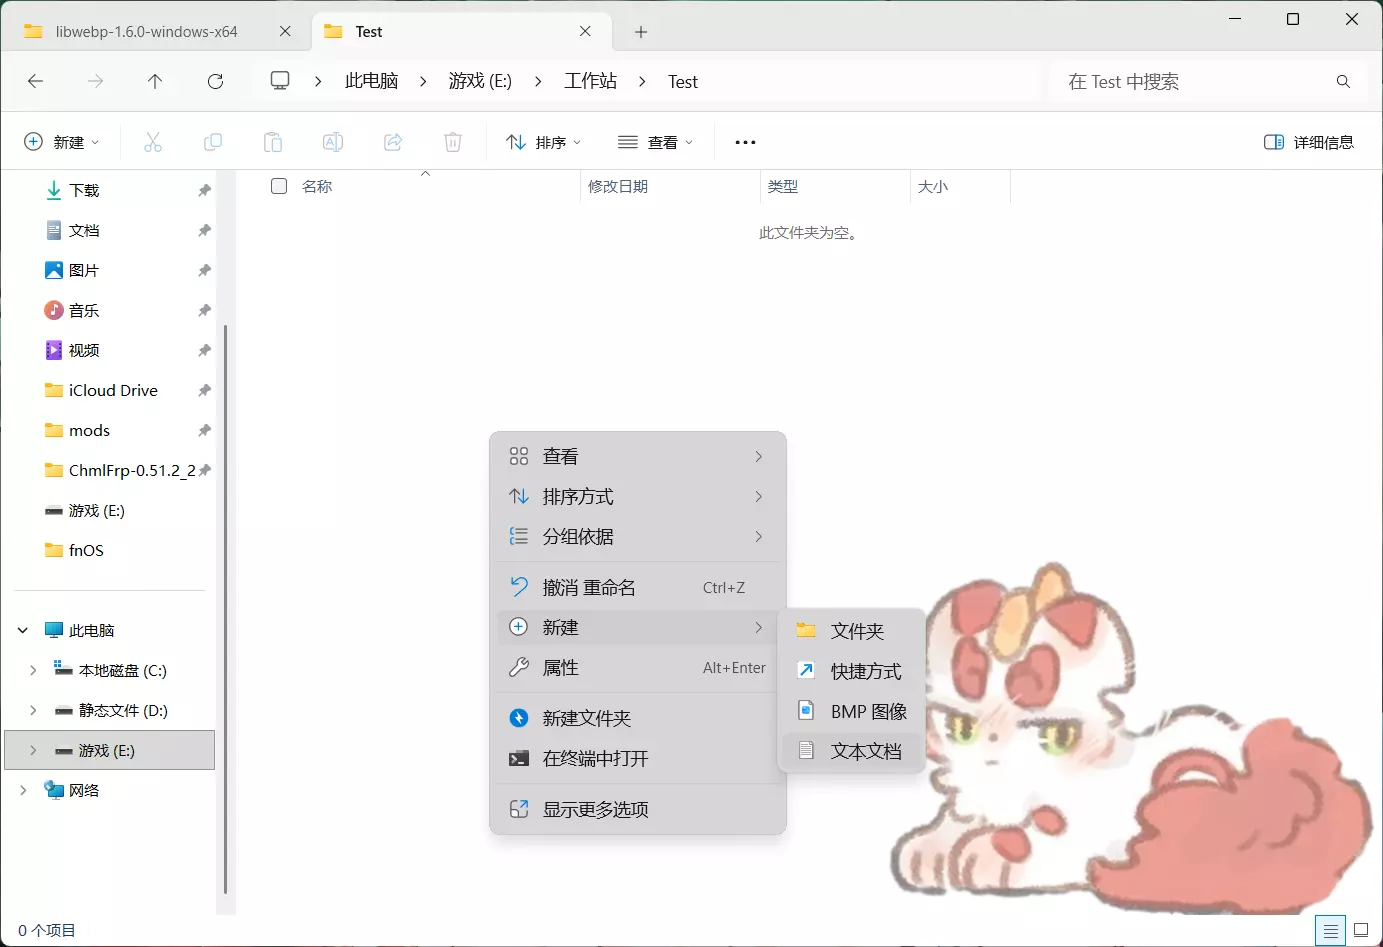This screenshot has width=1383, height=947.
Task: Toggle the select-all checkbox beside 名称 column
Action: click(278, 185)
